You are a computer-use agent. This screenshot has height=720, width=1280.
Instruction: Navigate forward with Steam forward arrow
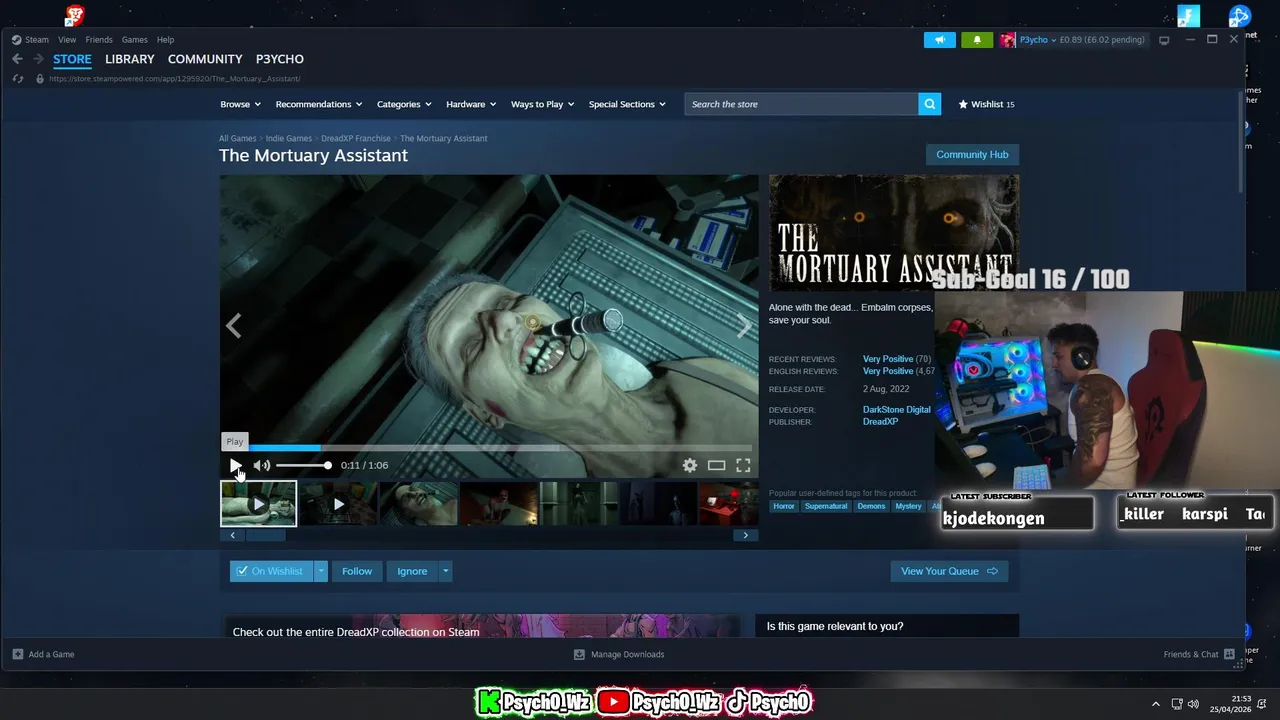coord(38,59)
